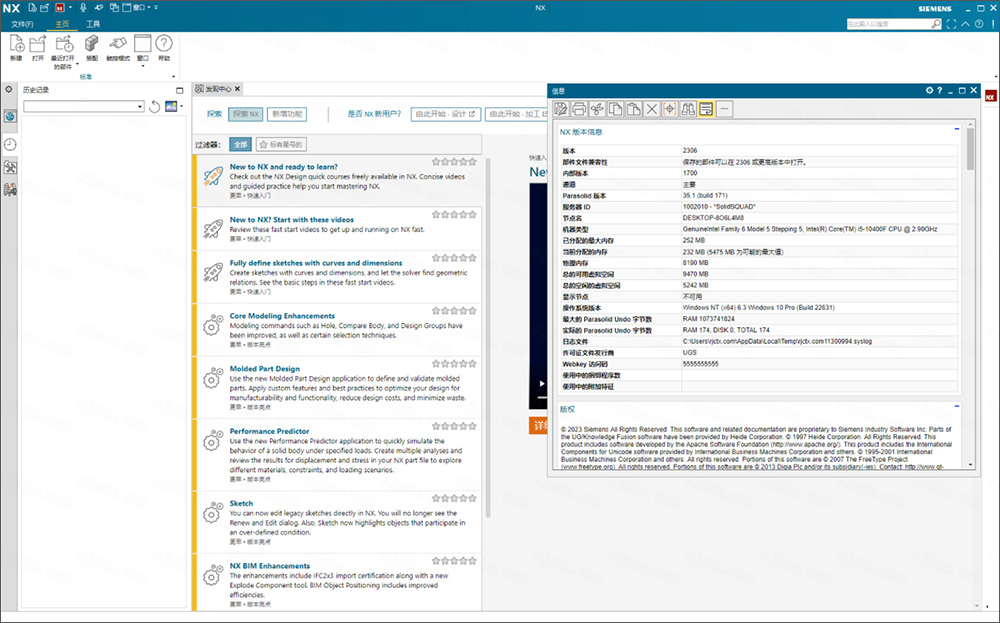Viewport: 1000px width, 623px height.
Task: Click the new document icon in quick access bar
Action: point(33,8)
